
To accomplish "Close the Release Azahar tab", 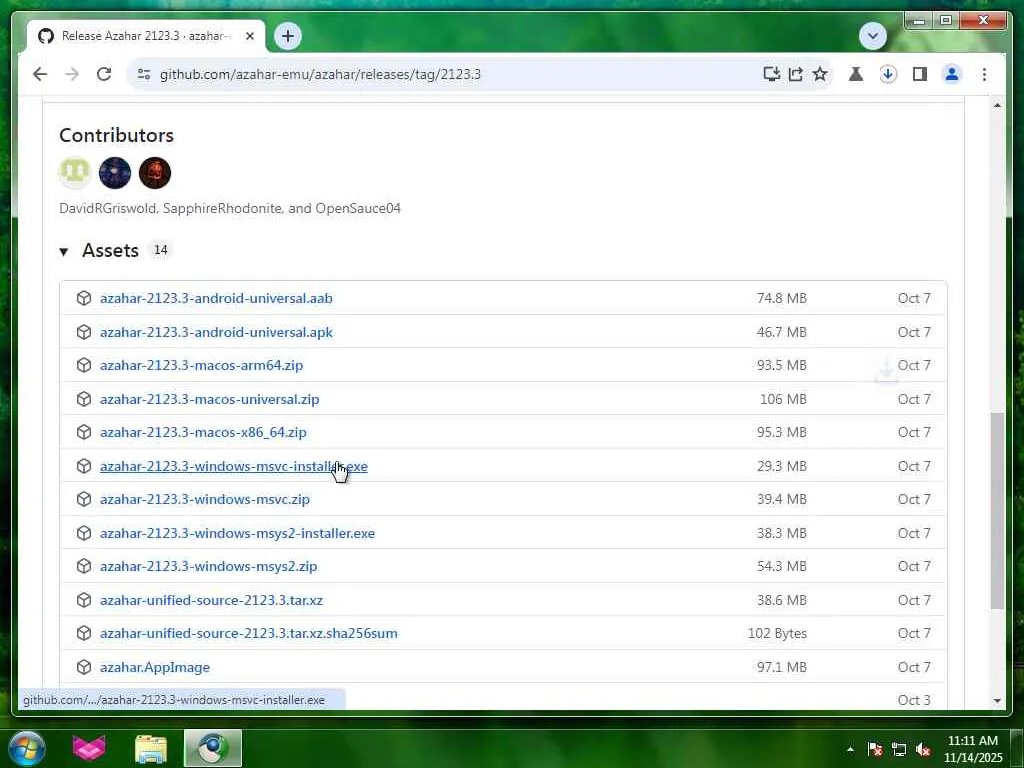I will point(249,36).
